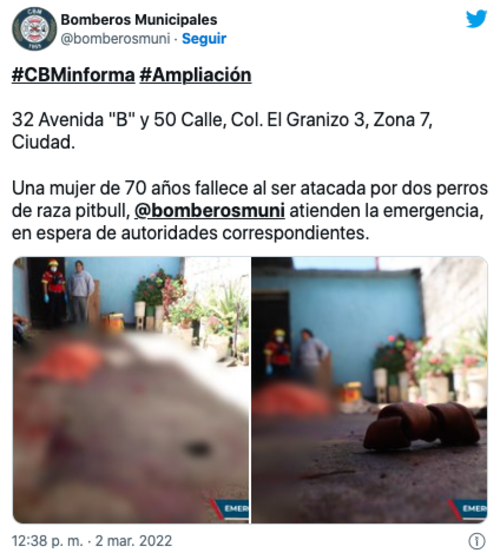Click the @bomberosmuni mention in tweet text
The width and height of the screenshot is (500, 553).
tap(209, 211)
